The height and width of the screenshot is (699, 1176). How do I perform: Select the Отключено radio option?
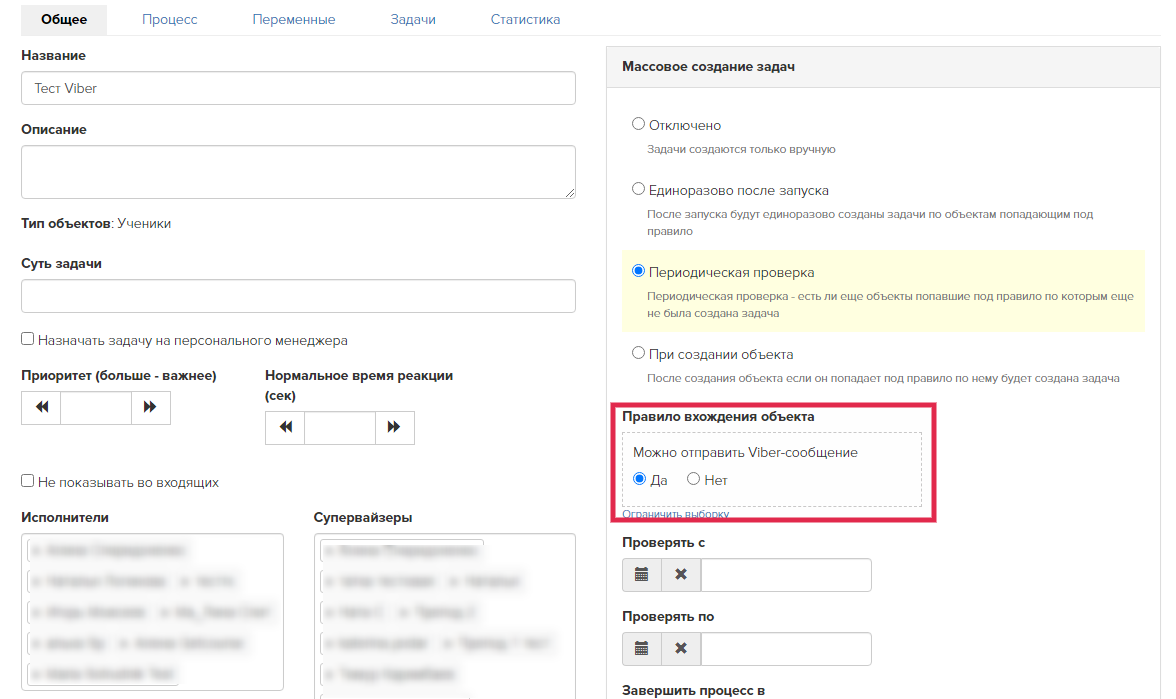point(638,125)
